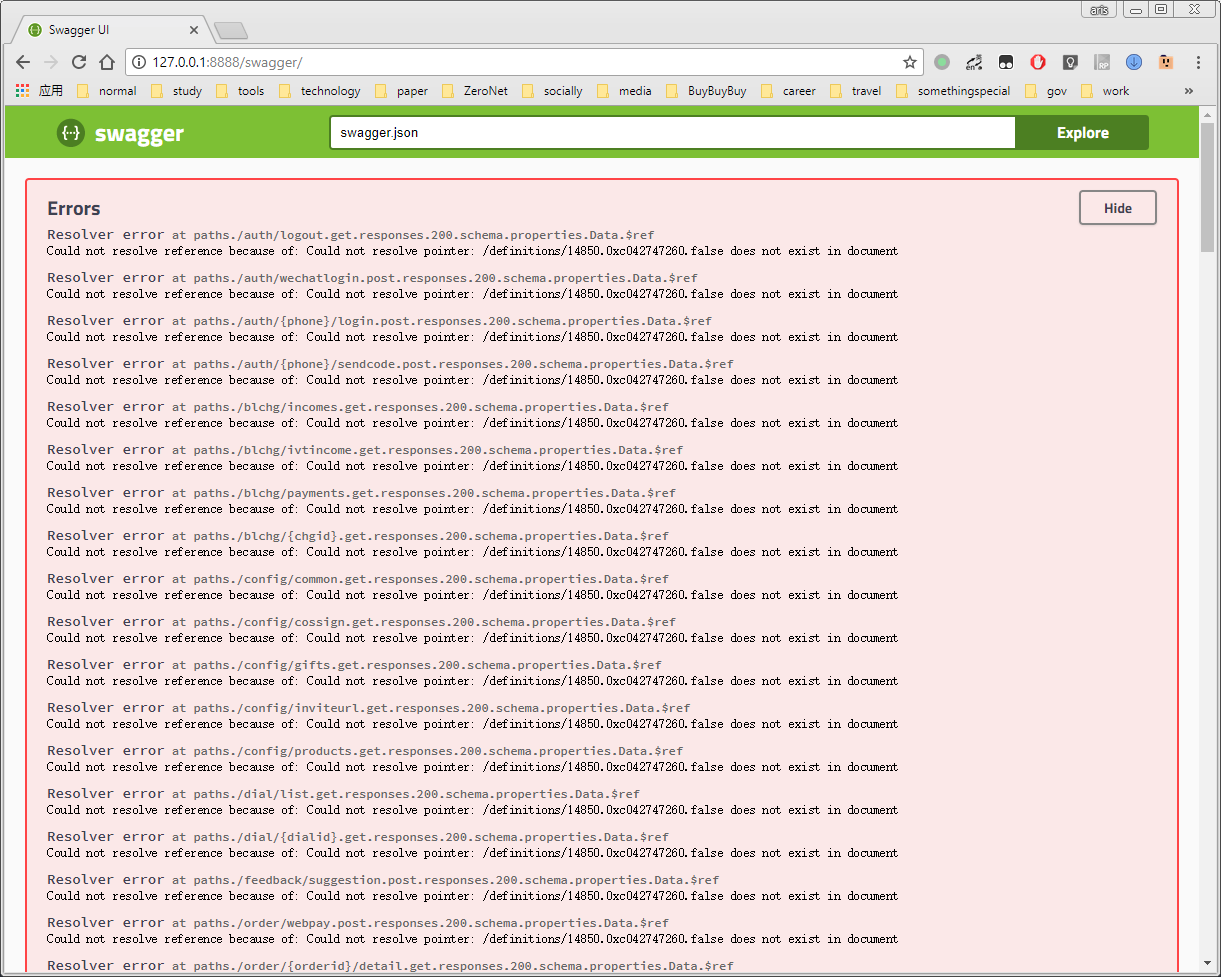
Task: Click the /feedback/suggestion.post error line
Action: pyautogui.click(x=383, y=880)
